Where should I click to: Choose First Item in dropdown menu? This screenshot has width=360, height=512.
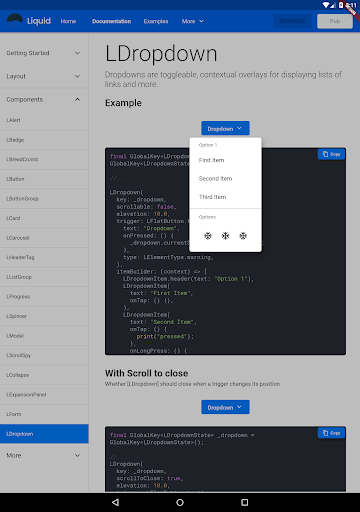click(x=225, y=160)
